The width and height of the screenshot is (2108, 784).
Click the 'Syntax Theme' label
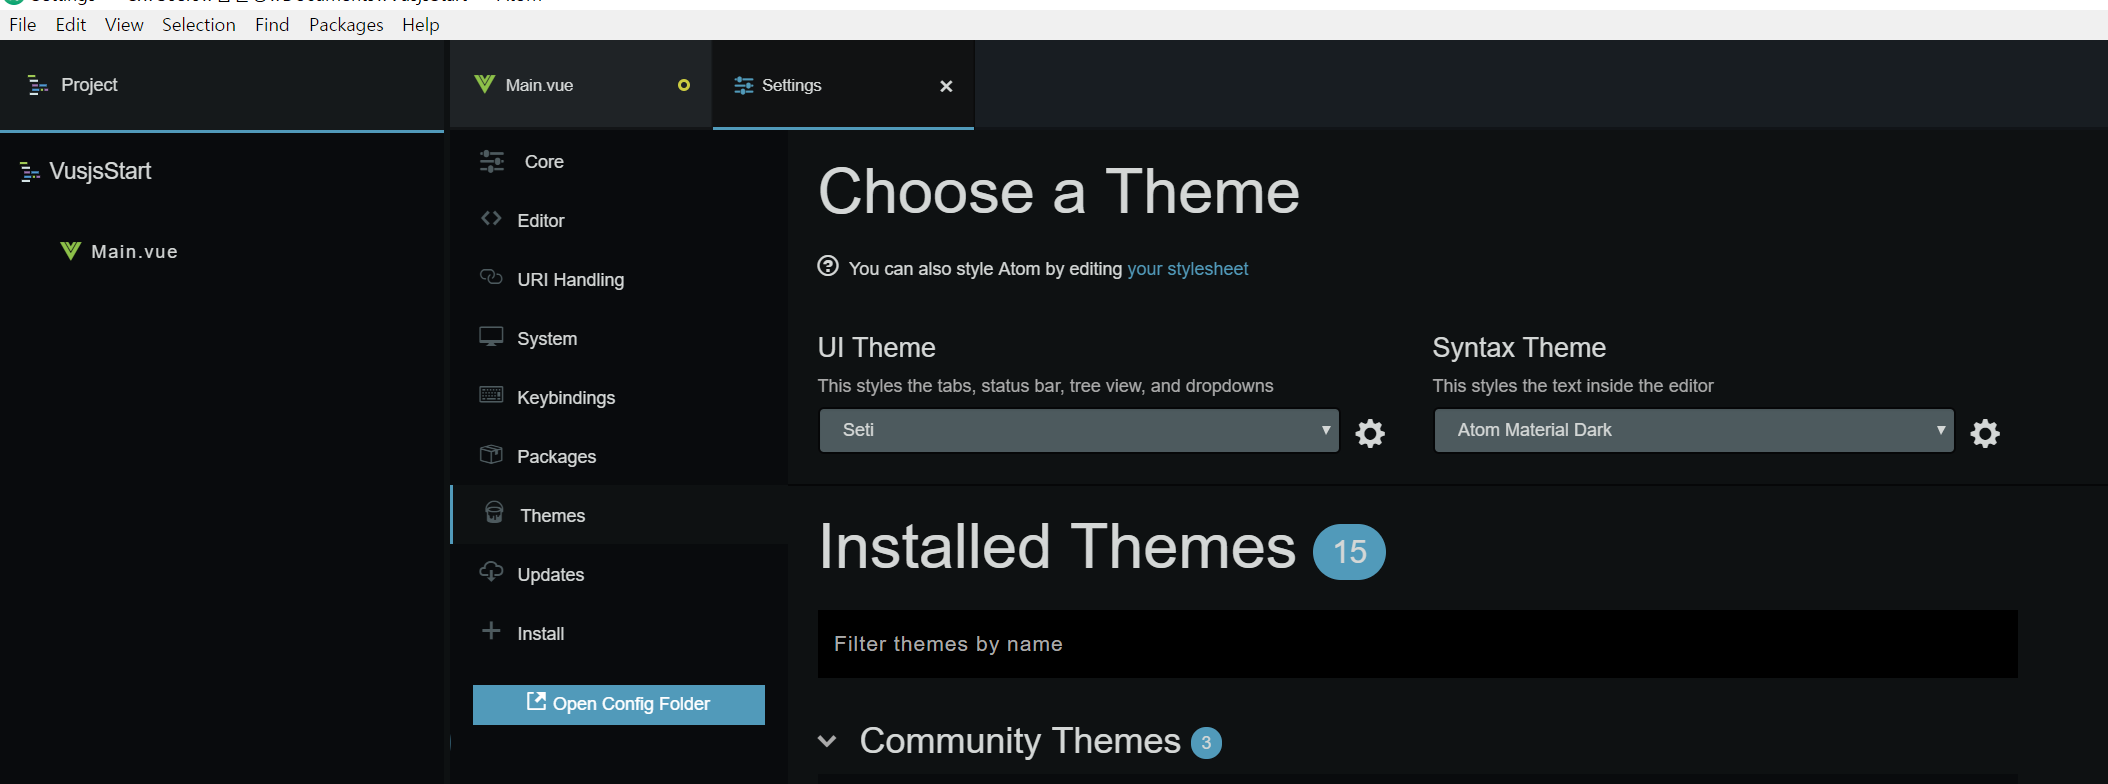(x=1519, y=348)
